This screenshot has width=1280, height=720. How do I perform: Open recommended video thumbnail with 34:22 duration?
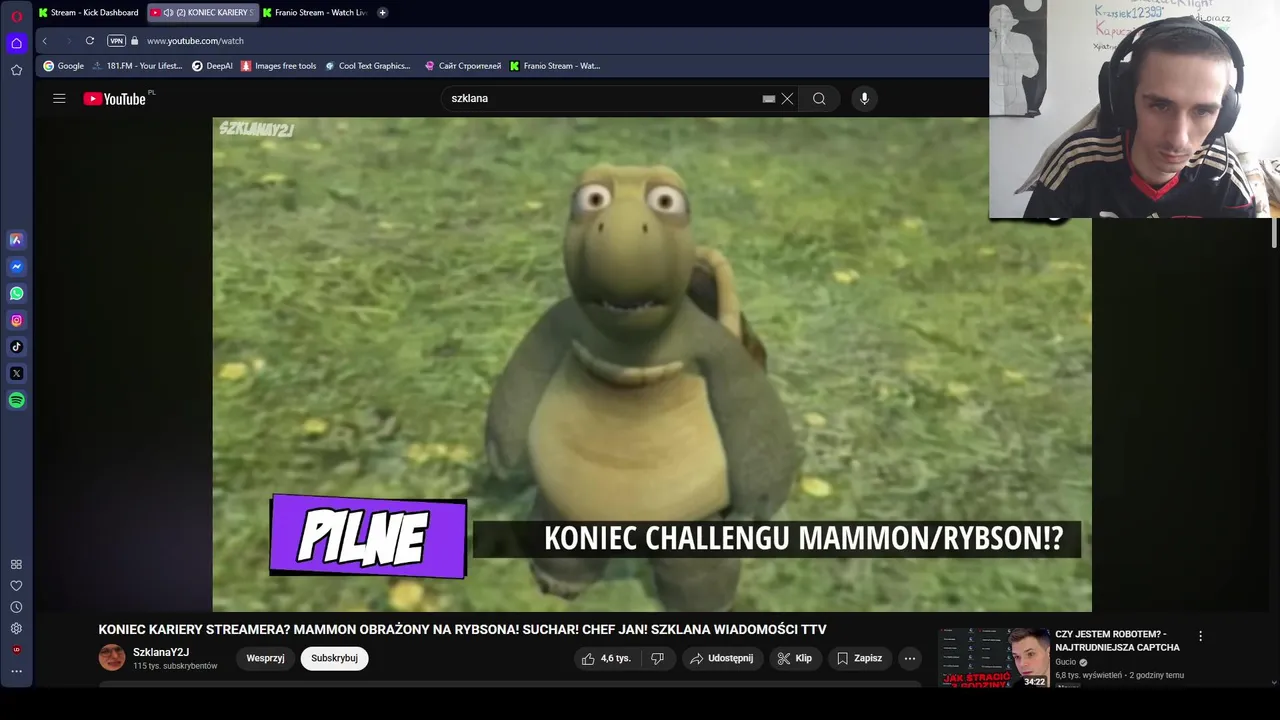994,657
